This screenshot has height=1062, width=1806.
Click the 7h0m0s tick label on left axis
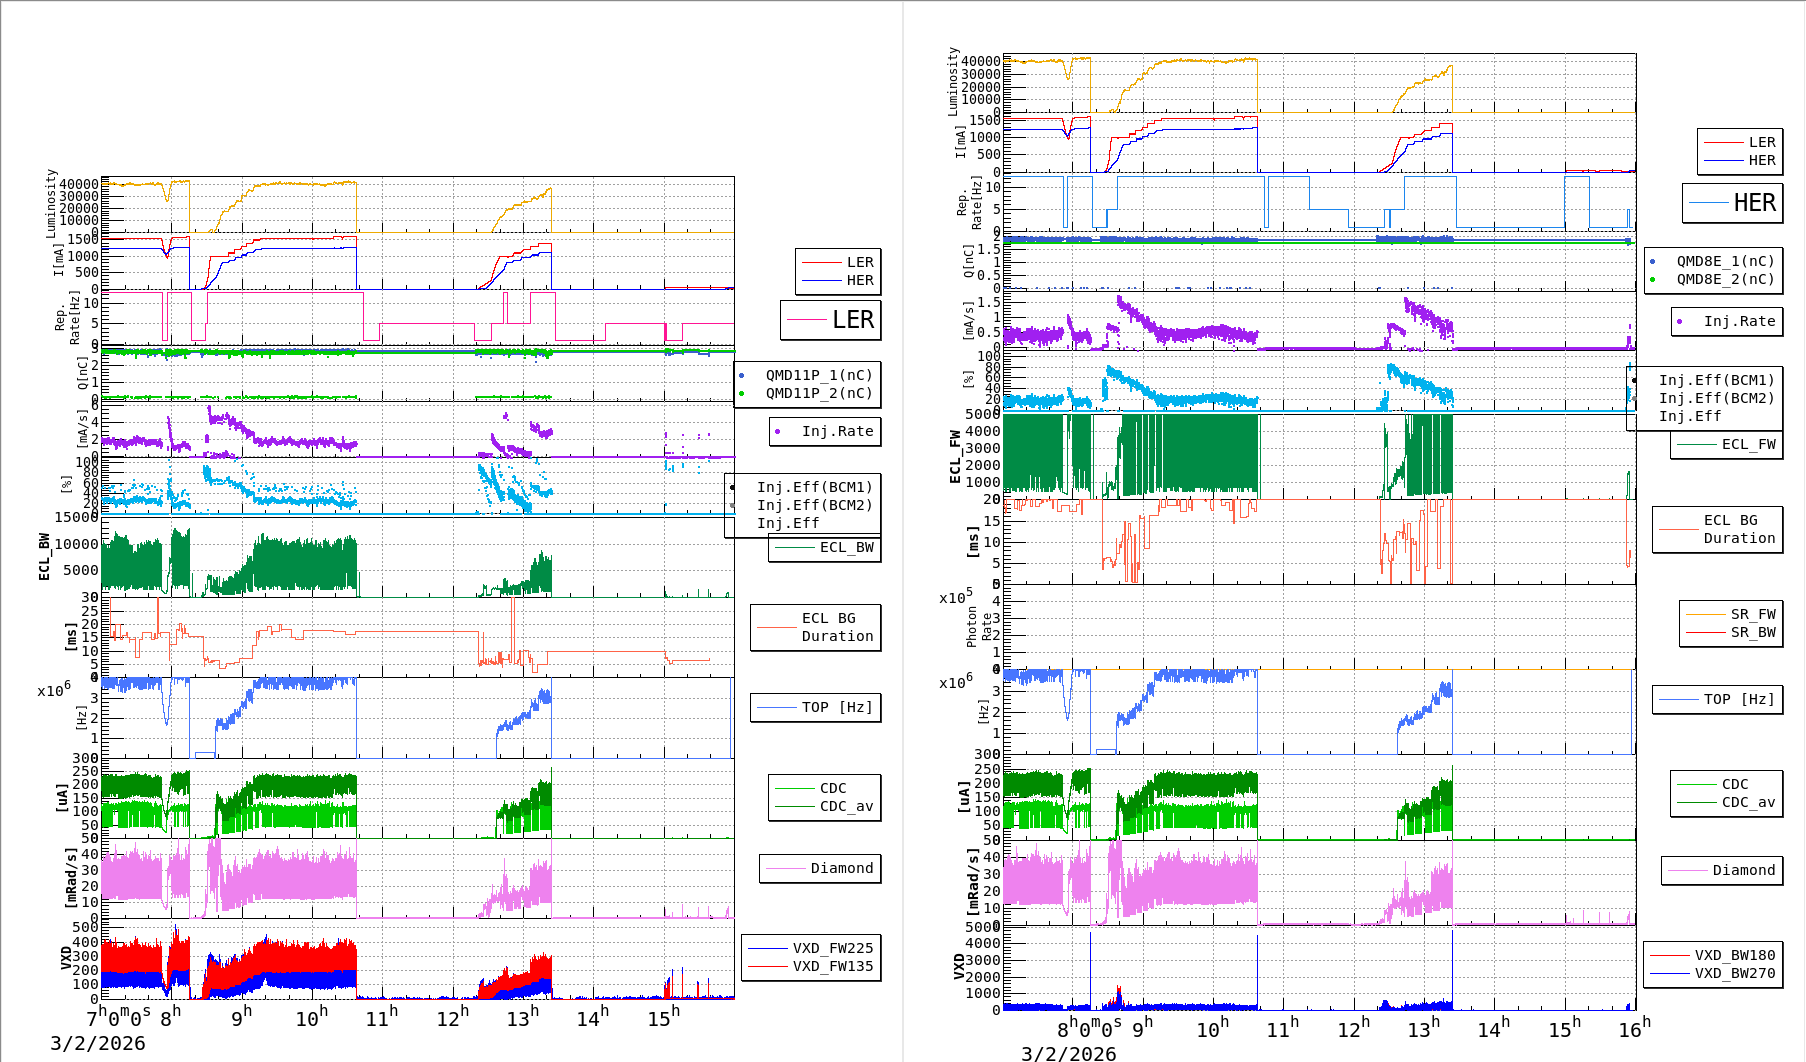[x=119, y=1017]
